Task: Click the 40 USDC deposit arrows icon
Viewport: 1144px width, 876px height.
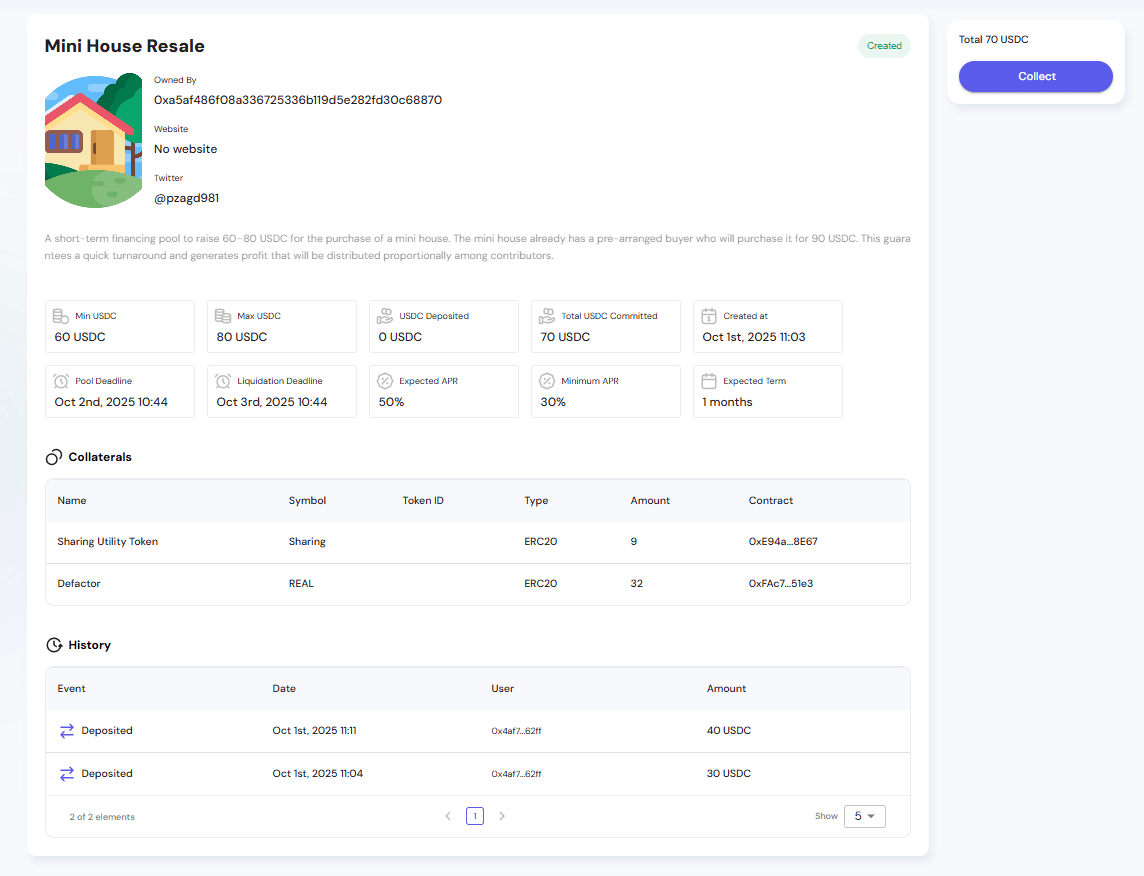Action: click(x=67, y=731)
